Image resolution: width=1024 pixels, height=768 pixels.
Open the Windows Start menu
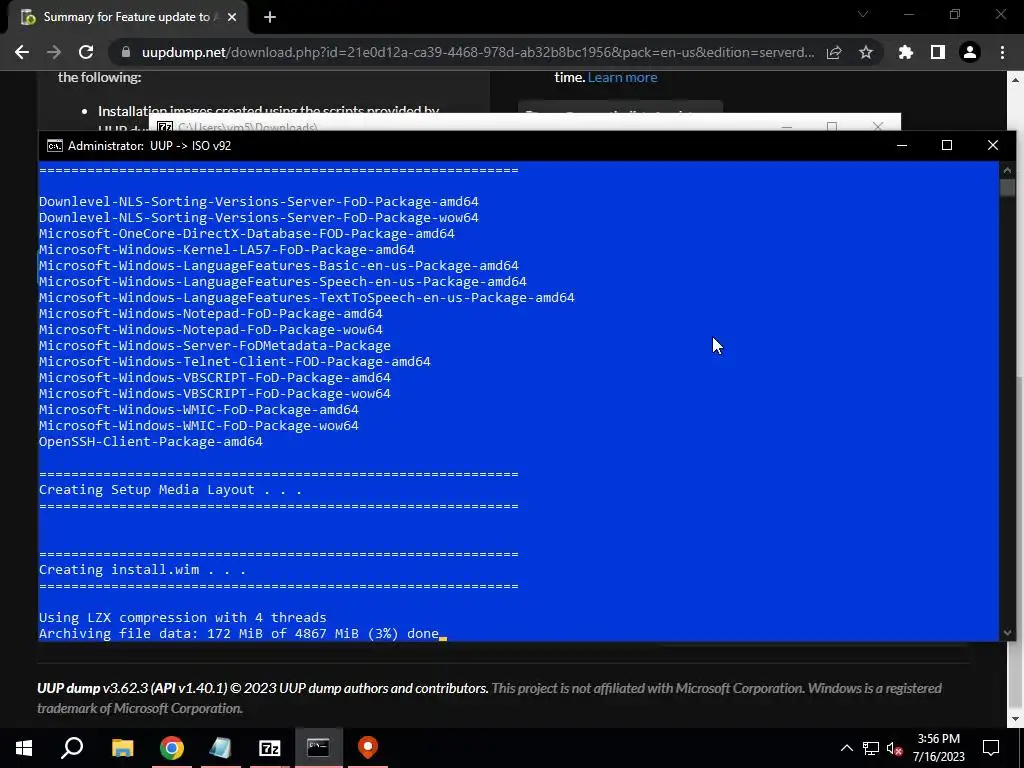click(x=24, y=748)
